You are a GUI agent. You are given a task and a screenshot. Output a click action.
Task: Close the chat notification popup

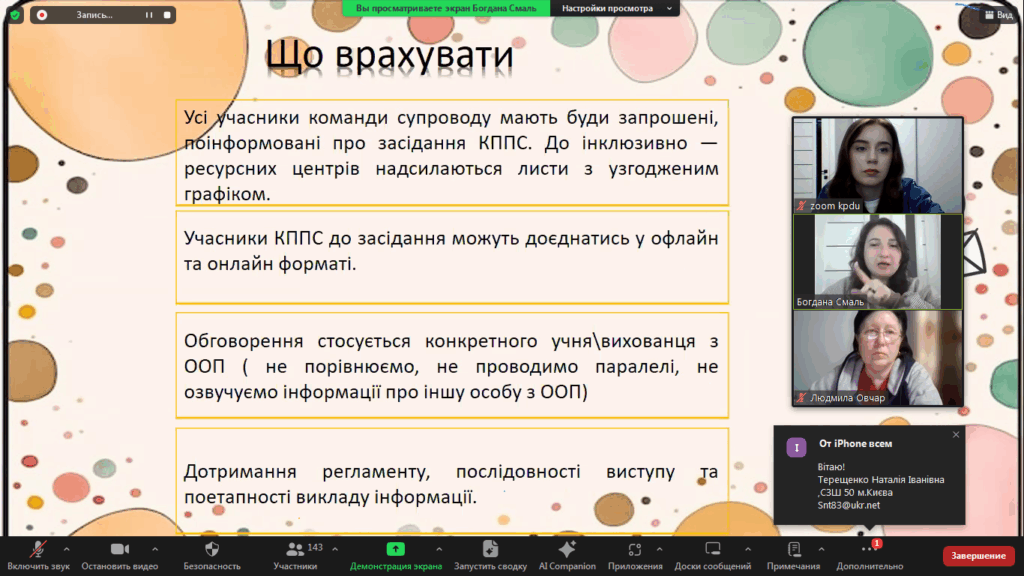955,435
